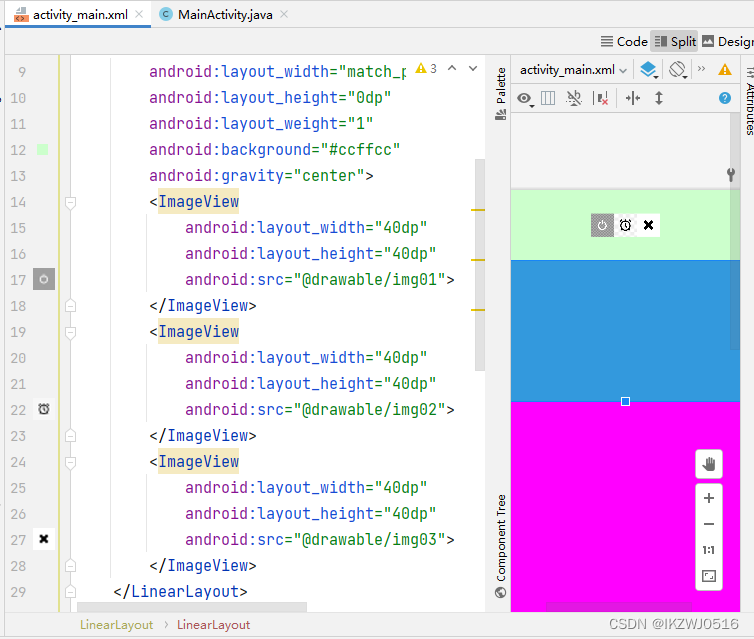Collapse fold marker at line 23

pyautogui.click(x=70, y=436)
